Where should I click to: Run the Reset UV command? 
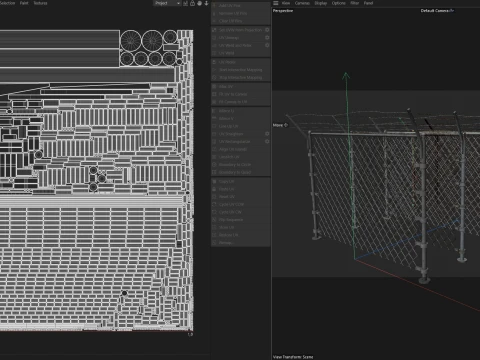[240, 197]
